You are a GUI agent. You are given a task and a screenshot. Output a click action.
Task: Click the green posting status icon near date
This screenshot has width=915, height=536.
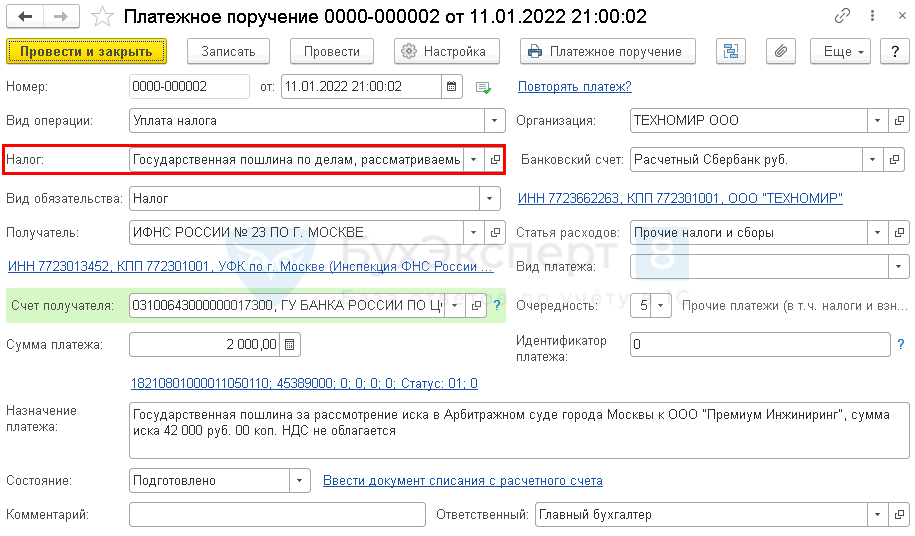click(484, 88)
